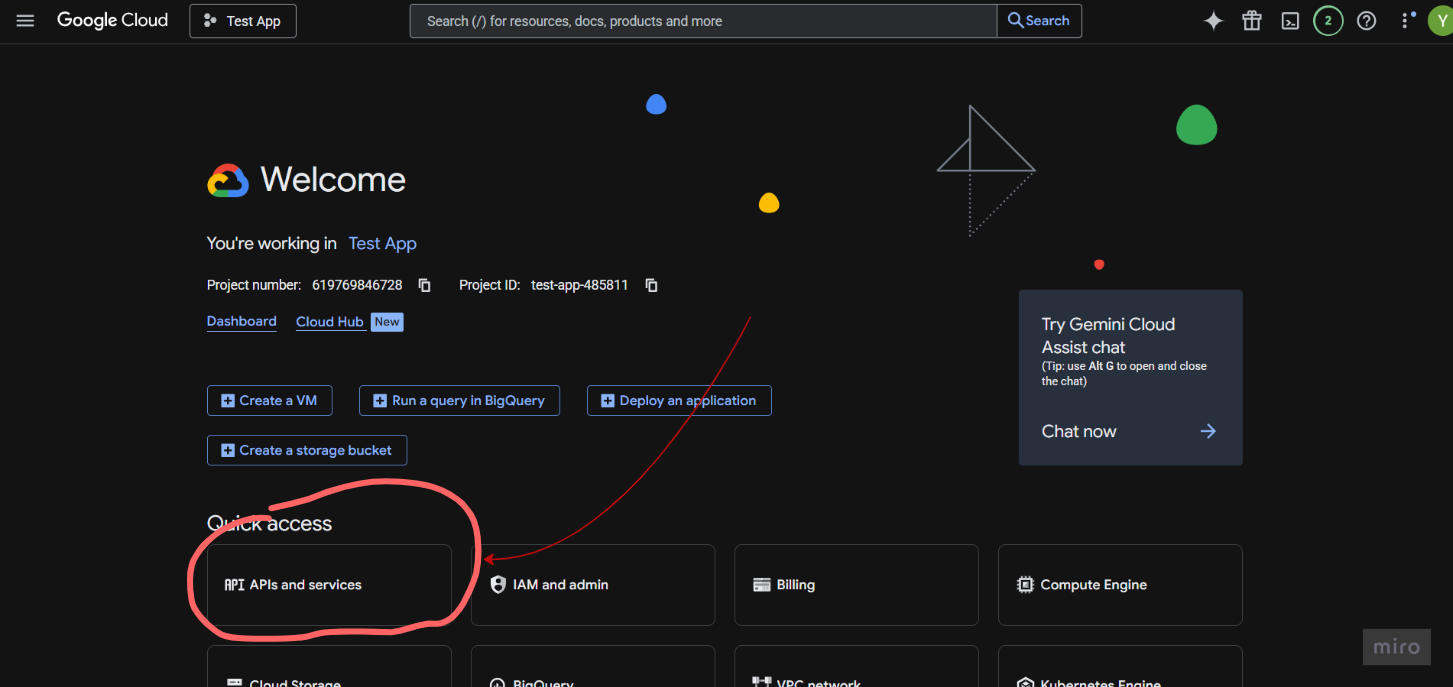The image size is (1453, 687).
Task: Open the help question mark icon
Action: point(1367,21)
